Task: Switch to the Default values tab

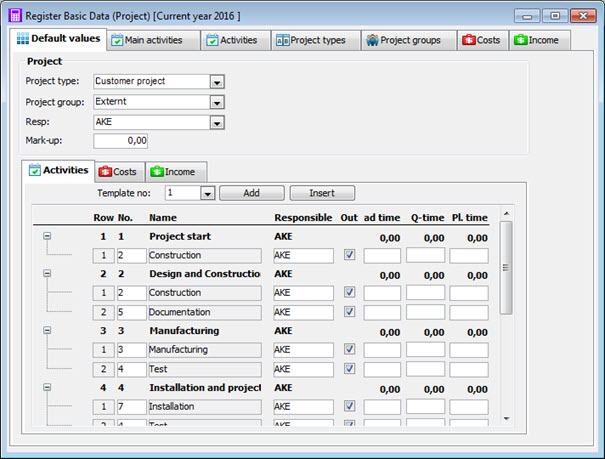Action: tap(58, 38)
